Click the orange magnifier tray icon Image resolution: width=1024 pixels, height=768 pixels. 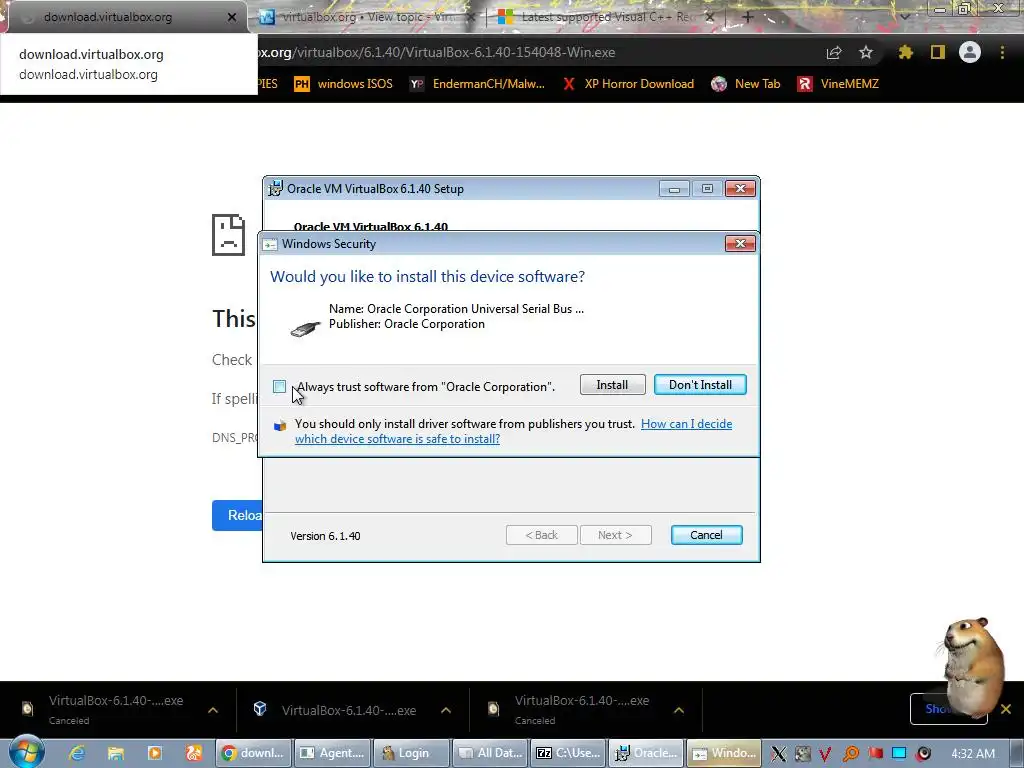850,754
